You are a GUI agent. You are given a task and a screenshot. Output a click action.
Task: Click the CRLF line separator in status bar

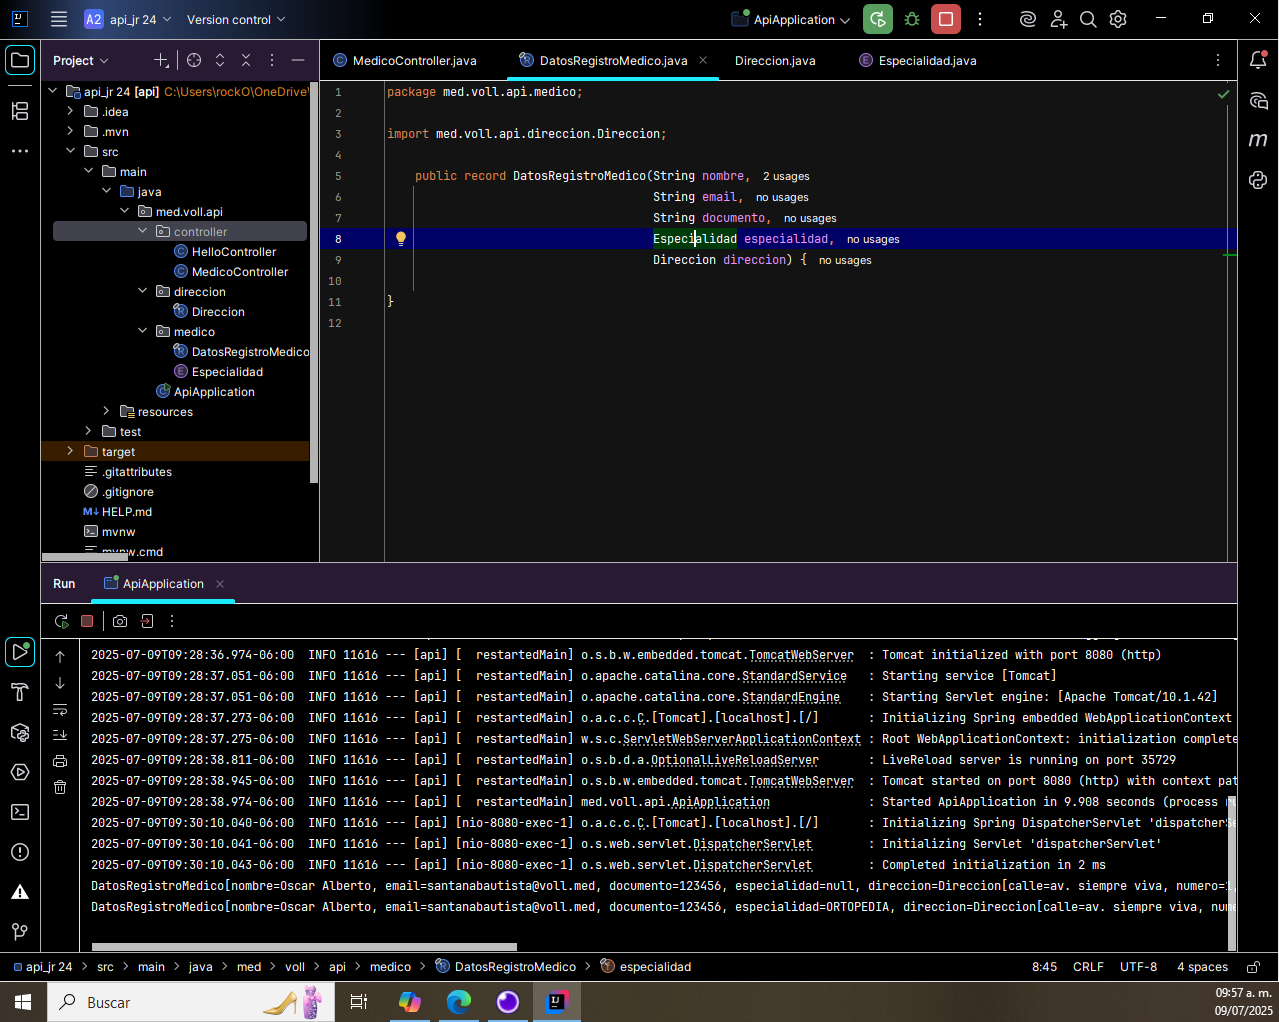point(1088,967)
